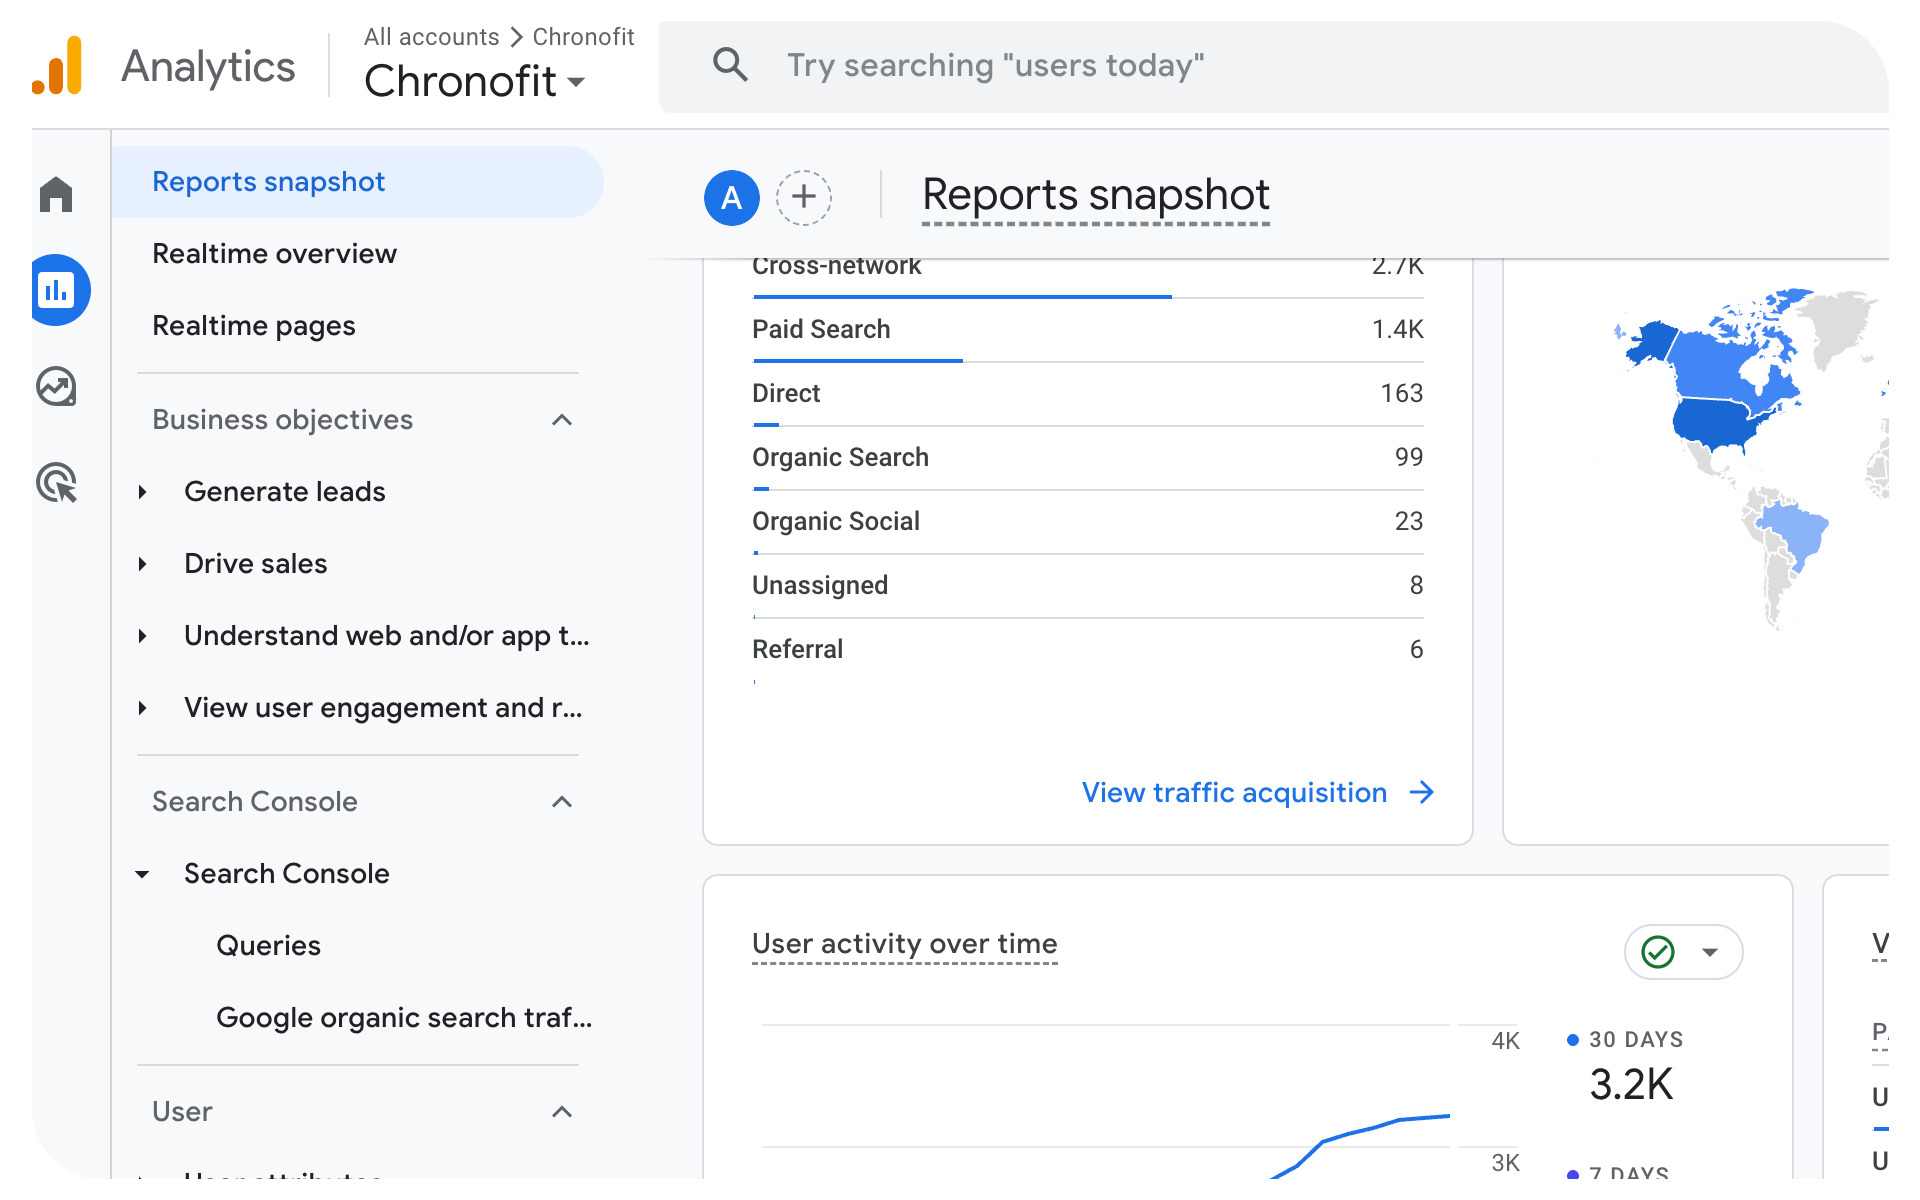Expand the Generate leads triangle
The image size is (1920, 1200).
(143, 492)
